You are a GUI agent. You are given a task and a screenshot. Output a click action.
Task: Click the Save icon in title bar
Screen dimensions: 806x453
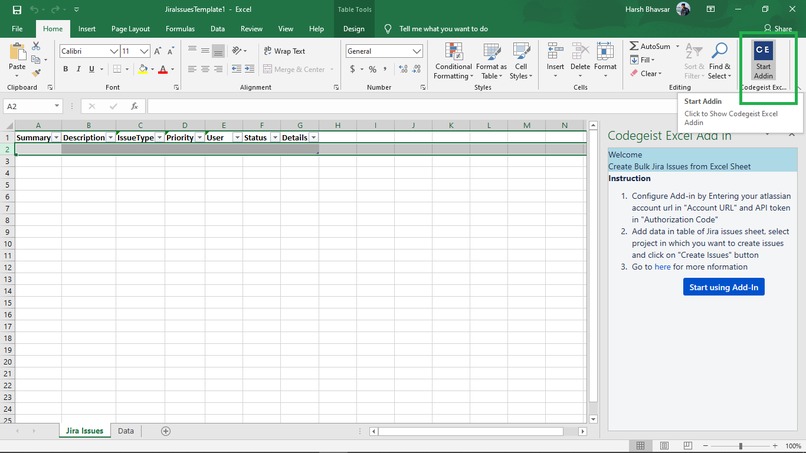click(16, 9)
